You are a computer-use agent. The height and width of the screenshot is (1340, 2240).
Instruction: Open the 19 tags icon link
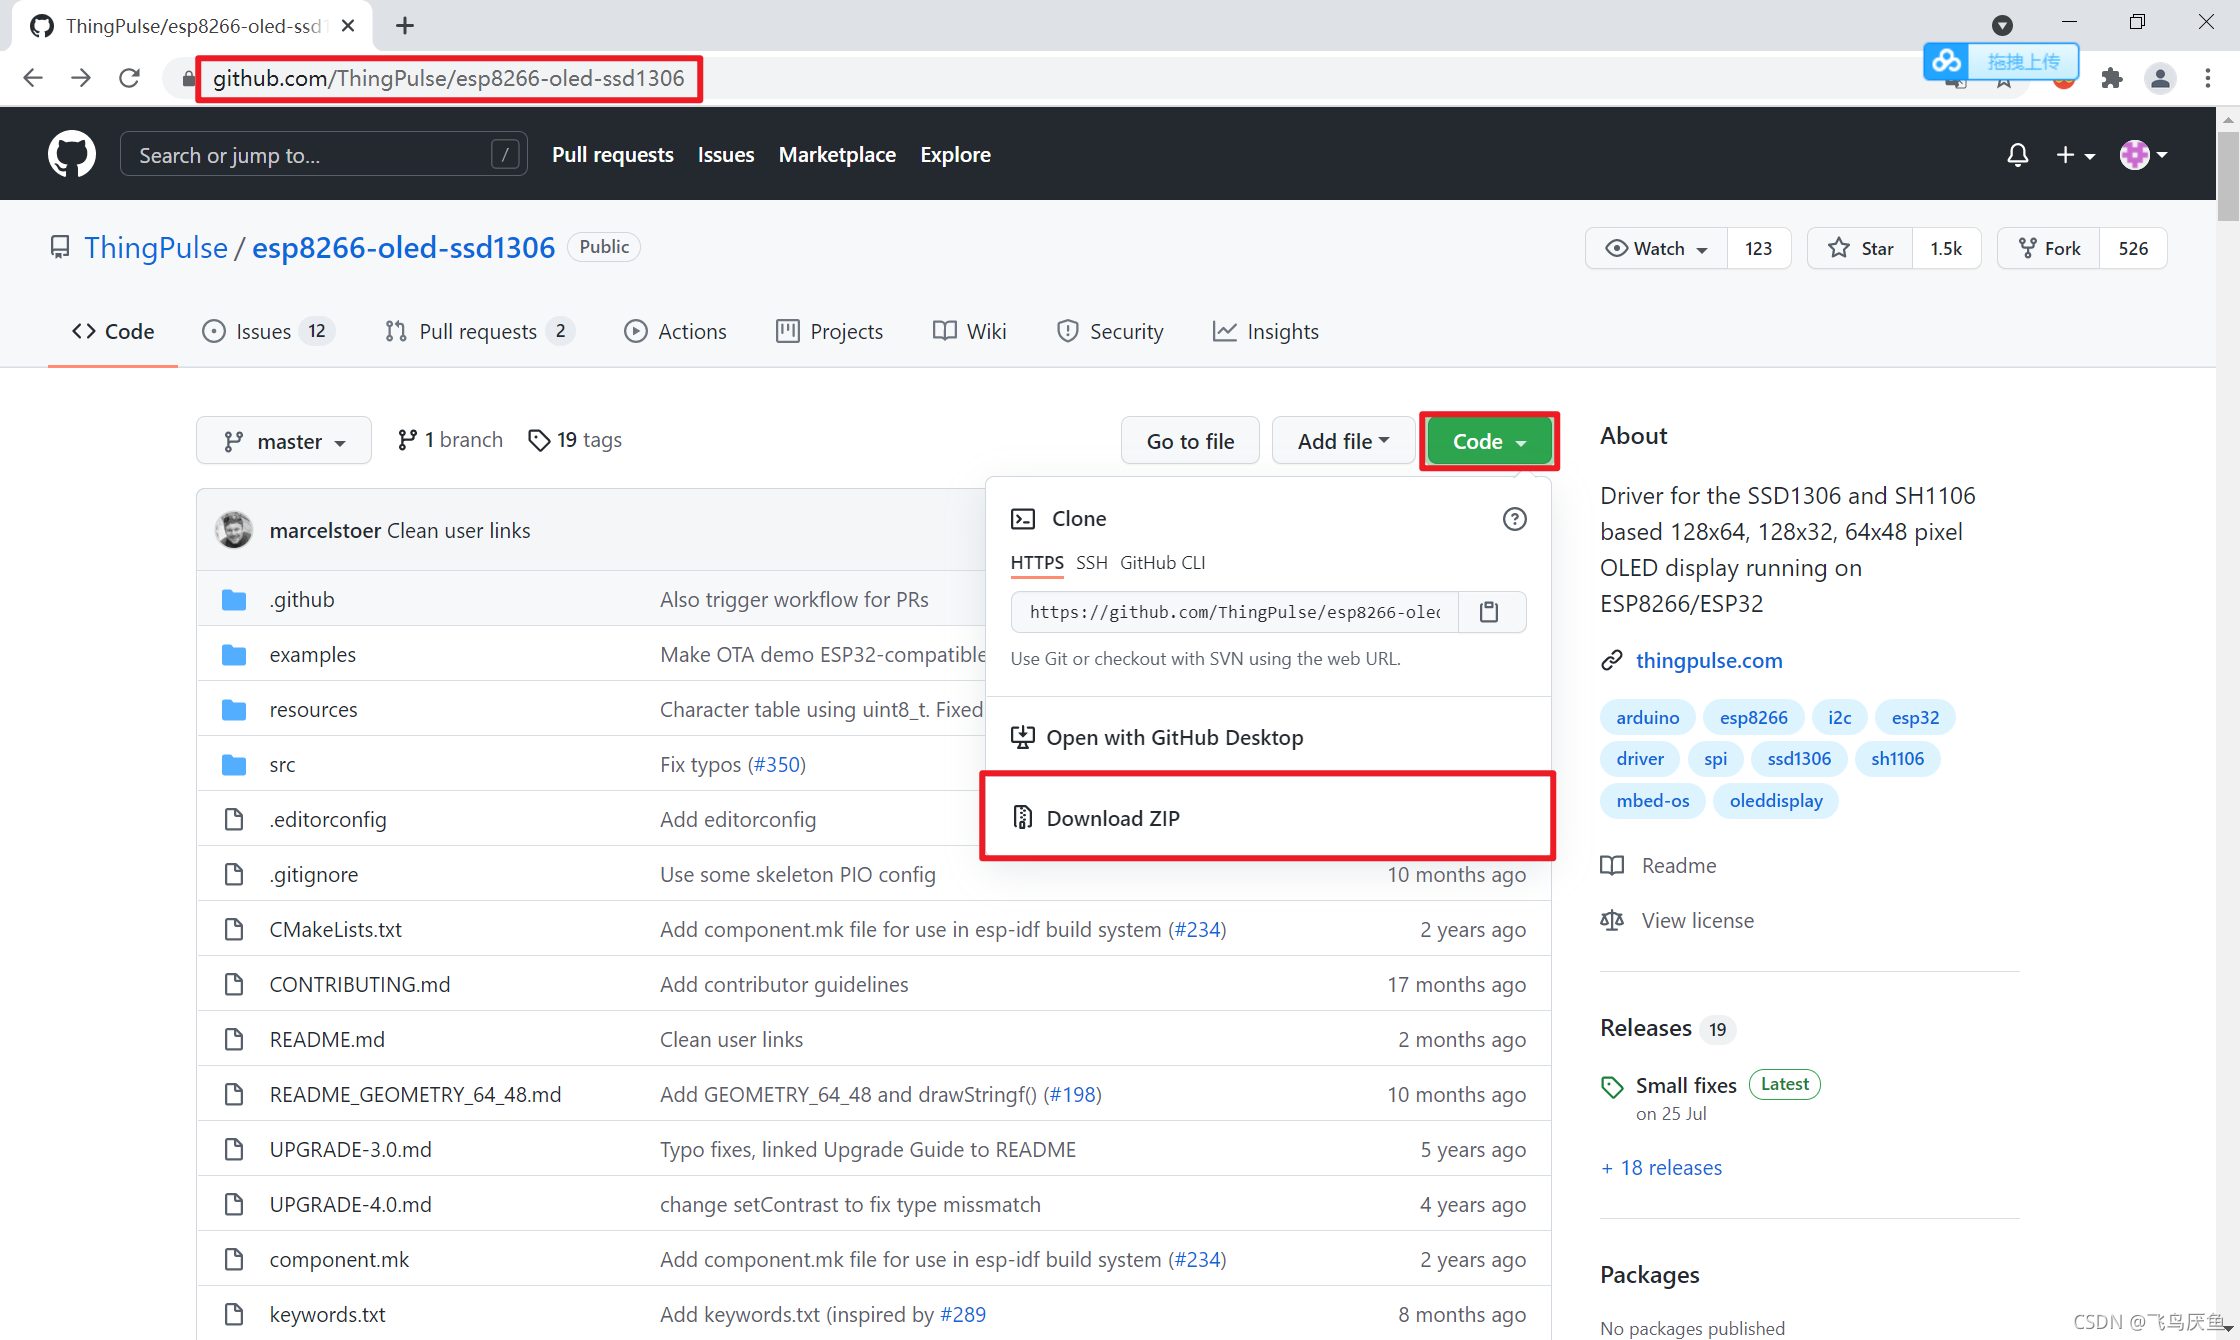[575, 440]
